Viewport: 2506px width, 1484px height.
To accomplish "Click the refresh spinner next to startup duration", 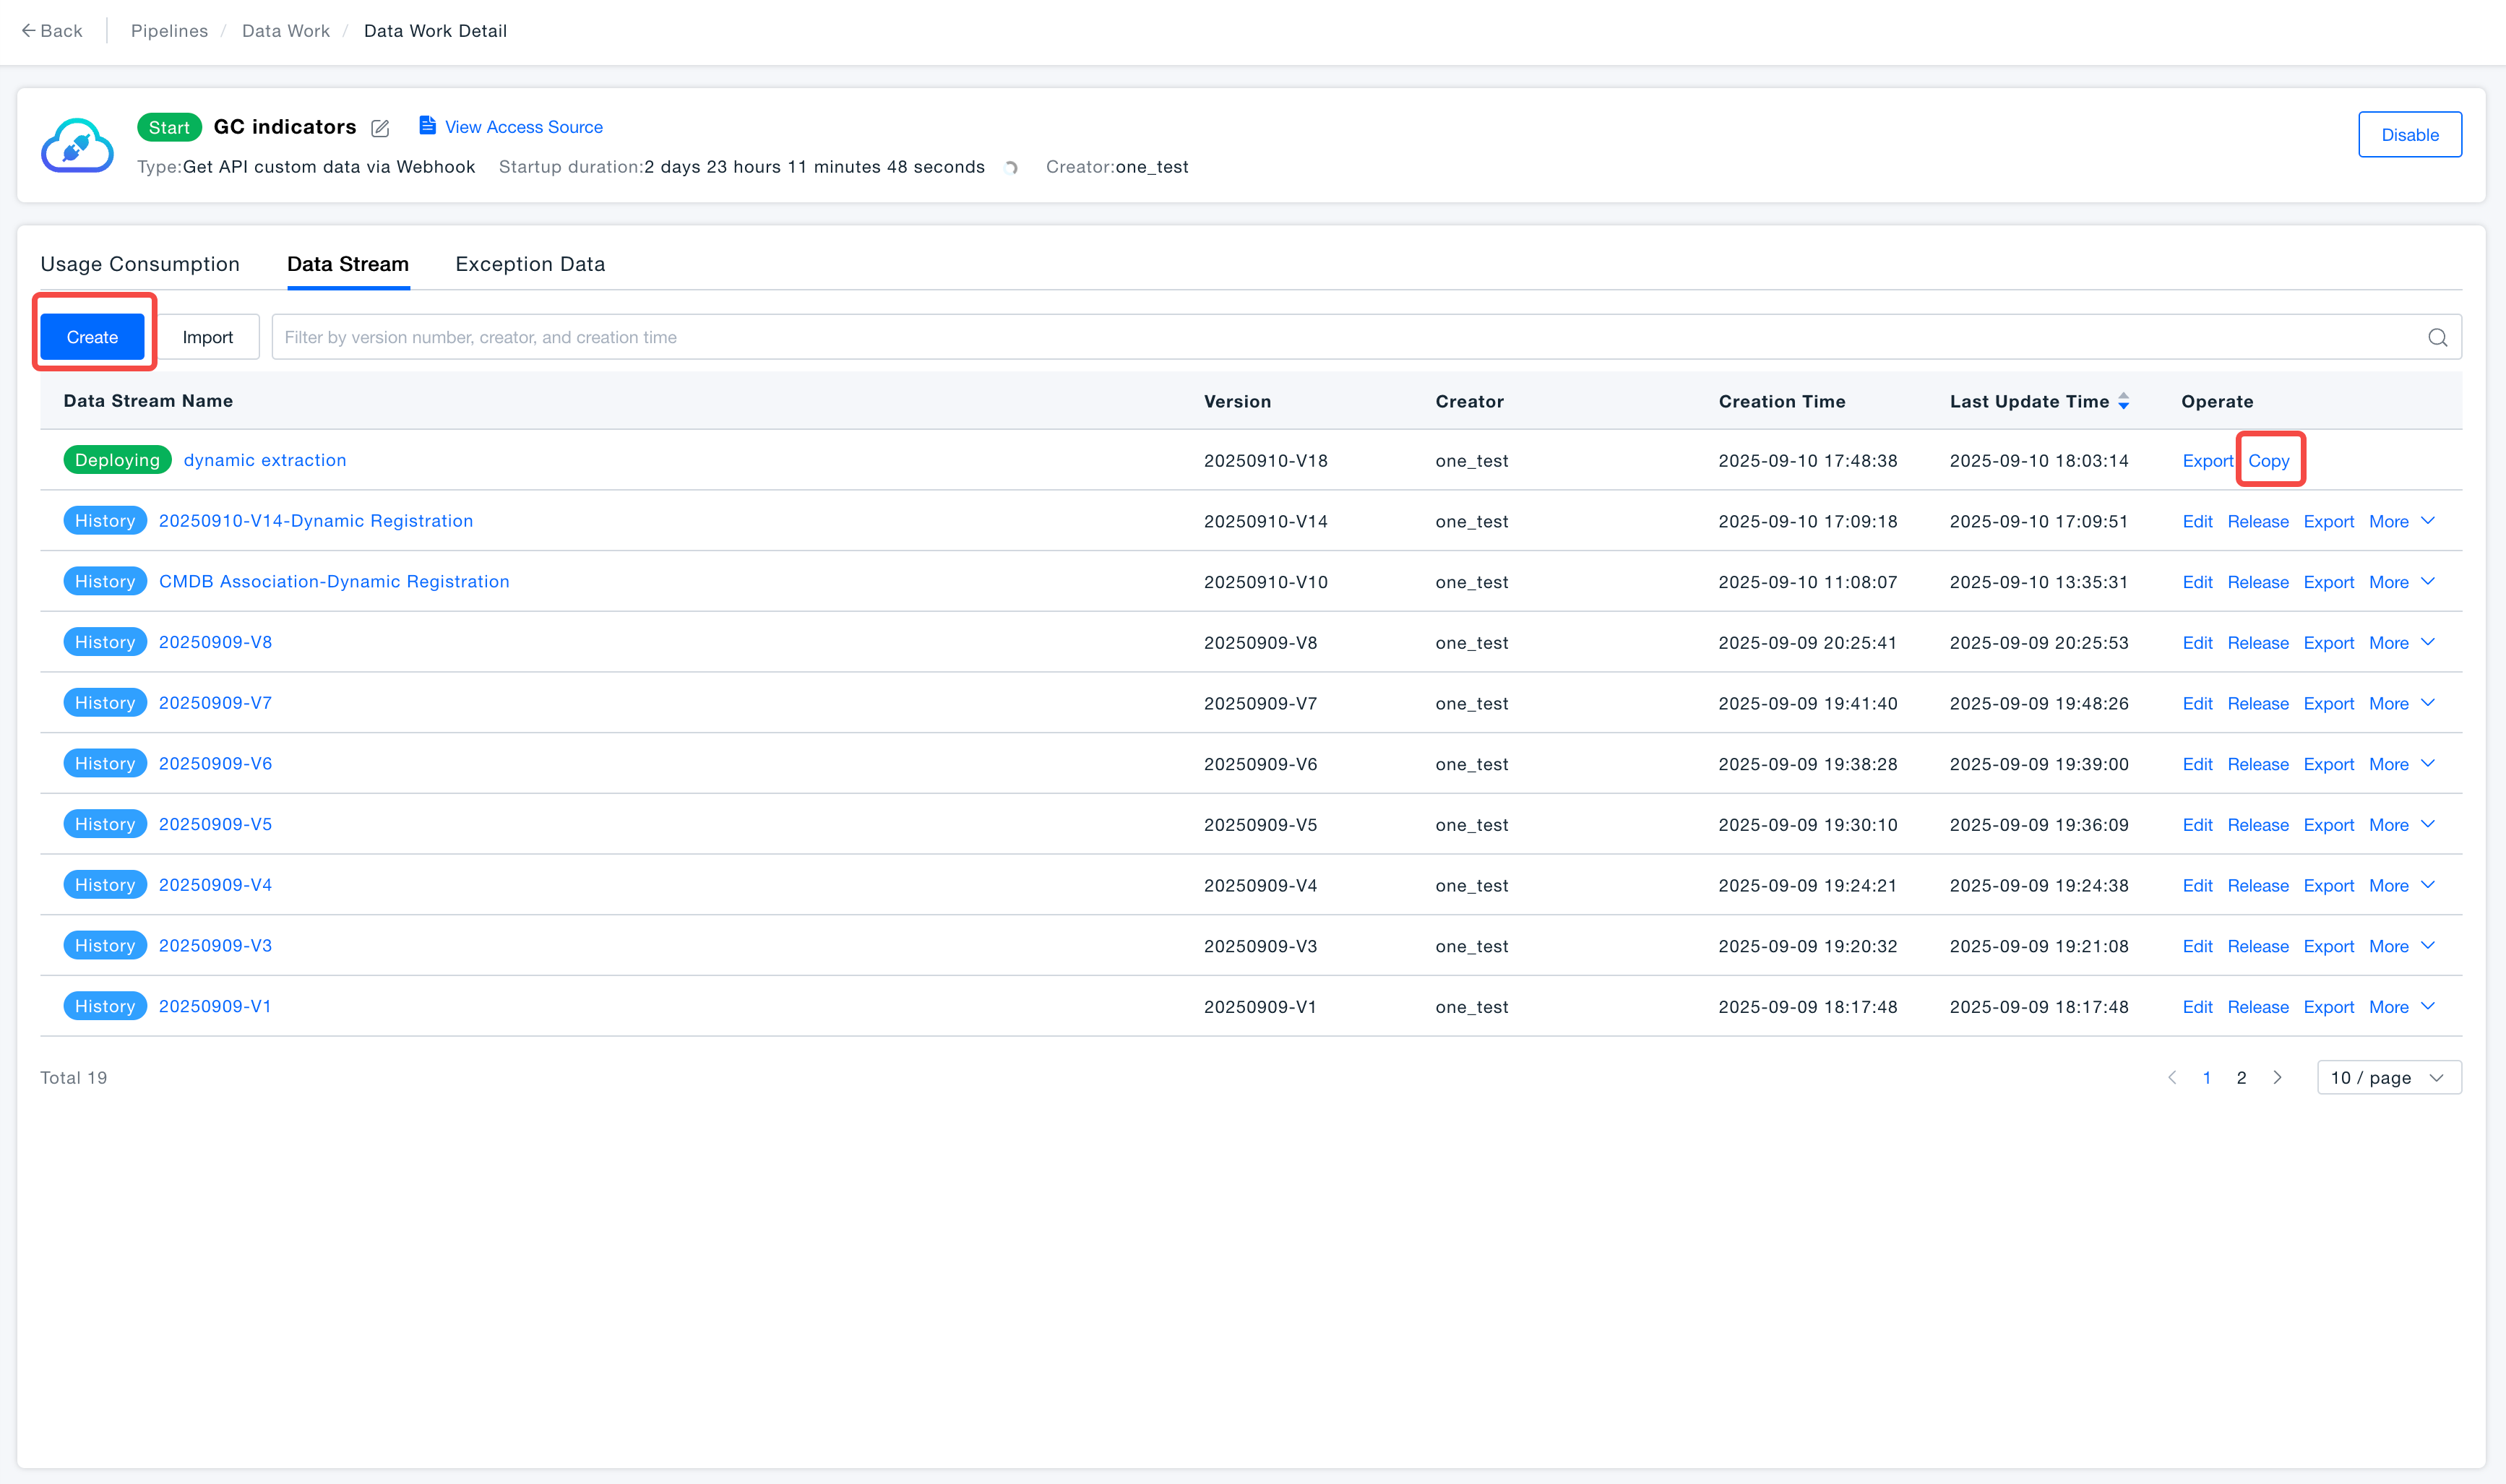I will [x=1012, y=168].
